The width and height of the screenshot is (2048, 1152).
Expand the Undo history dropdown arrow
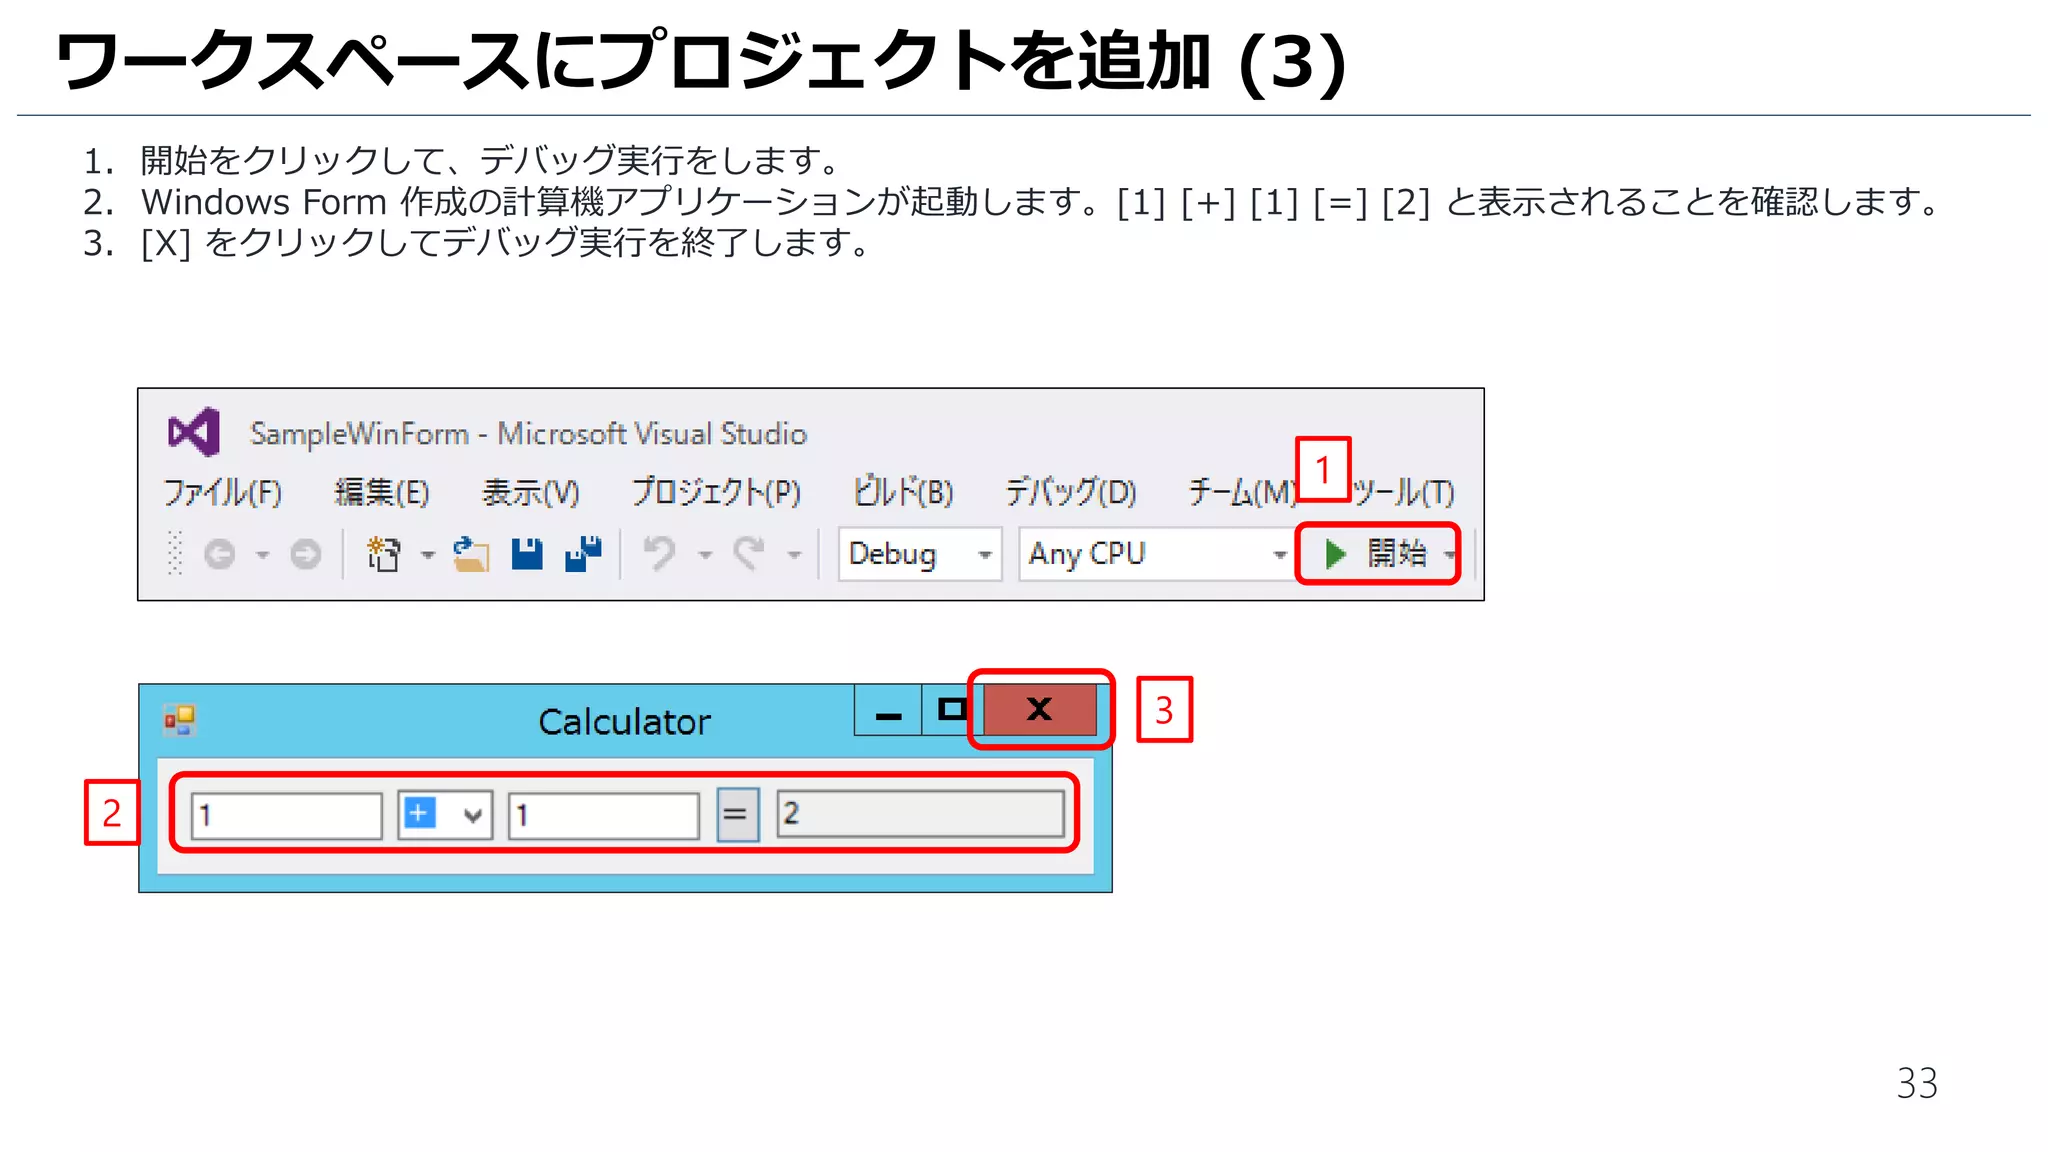[705, 554]
